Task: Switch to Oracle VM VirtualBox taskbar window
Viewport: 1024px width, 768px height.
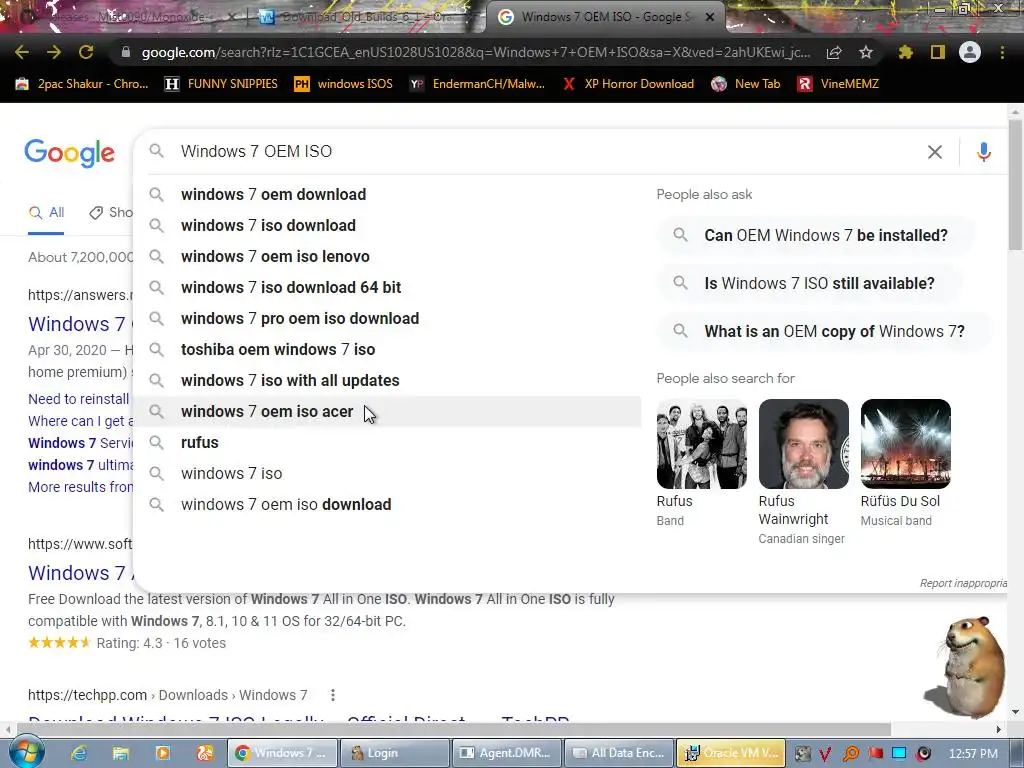Action: [x=731, y=753]
